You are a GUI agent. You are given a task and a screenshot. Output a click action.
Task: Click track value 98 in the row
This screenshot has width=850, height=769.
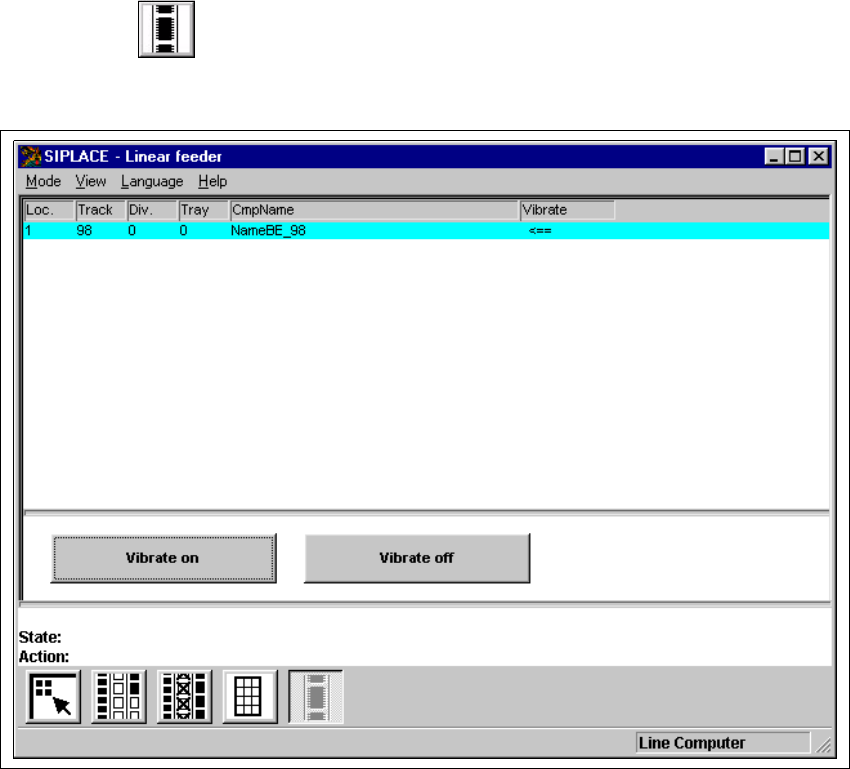[x=84, y=231]
